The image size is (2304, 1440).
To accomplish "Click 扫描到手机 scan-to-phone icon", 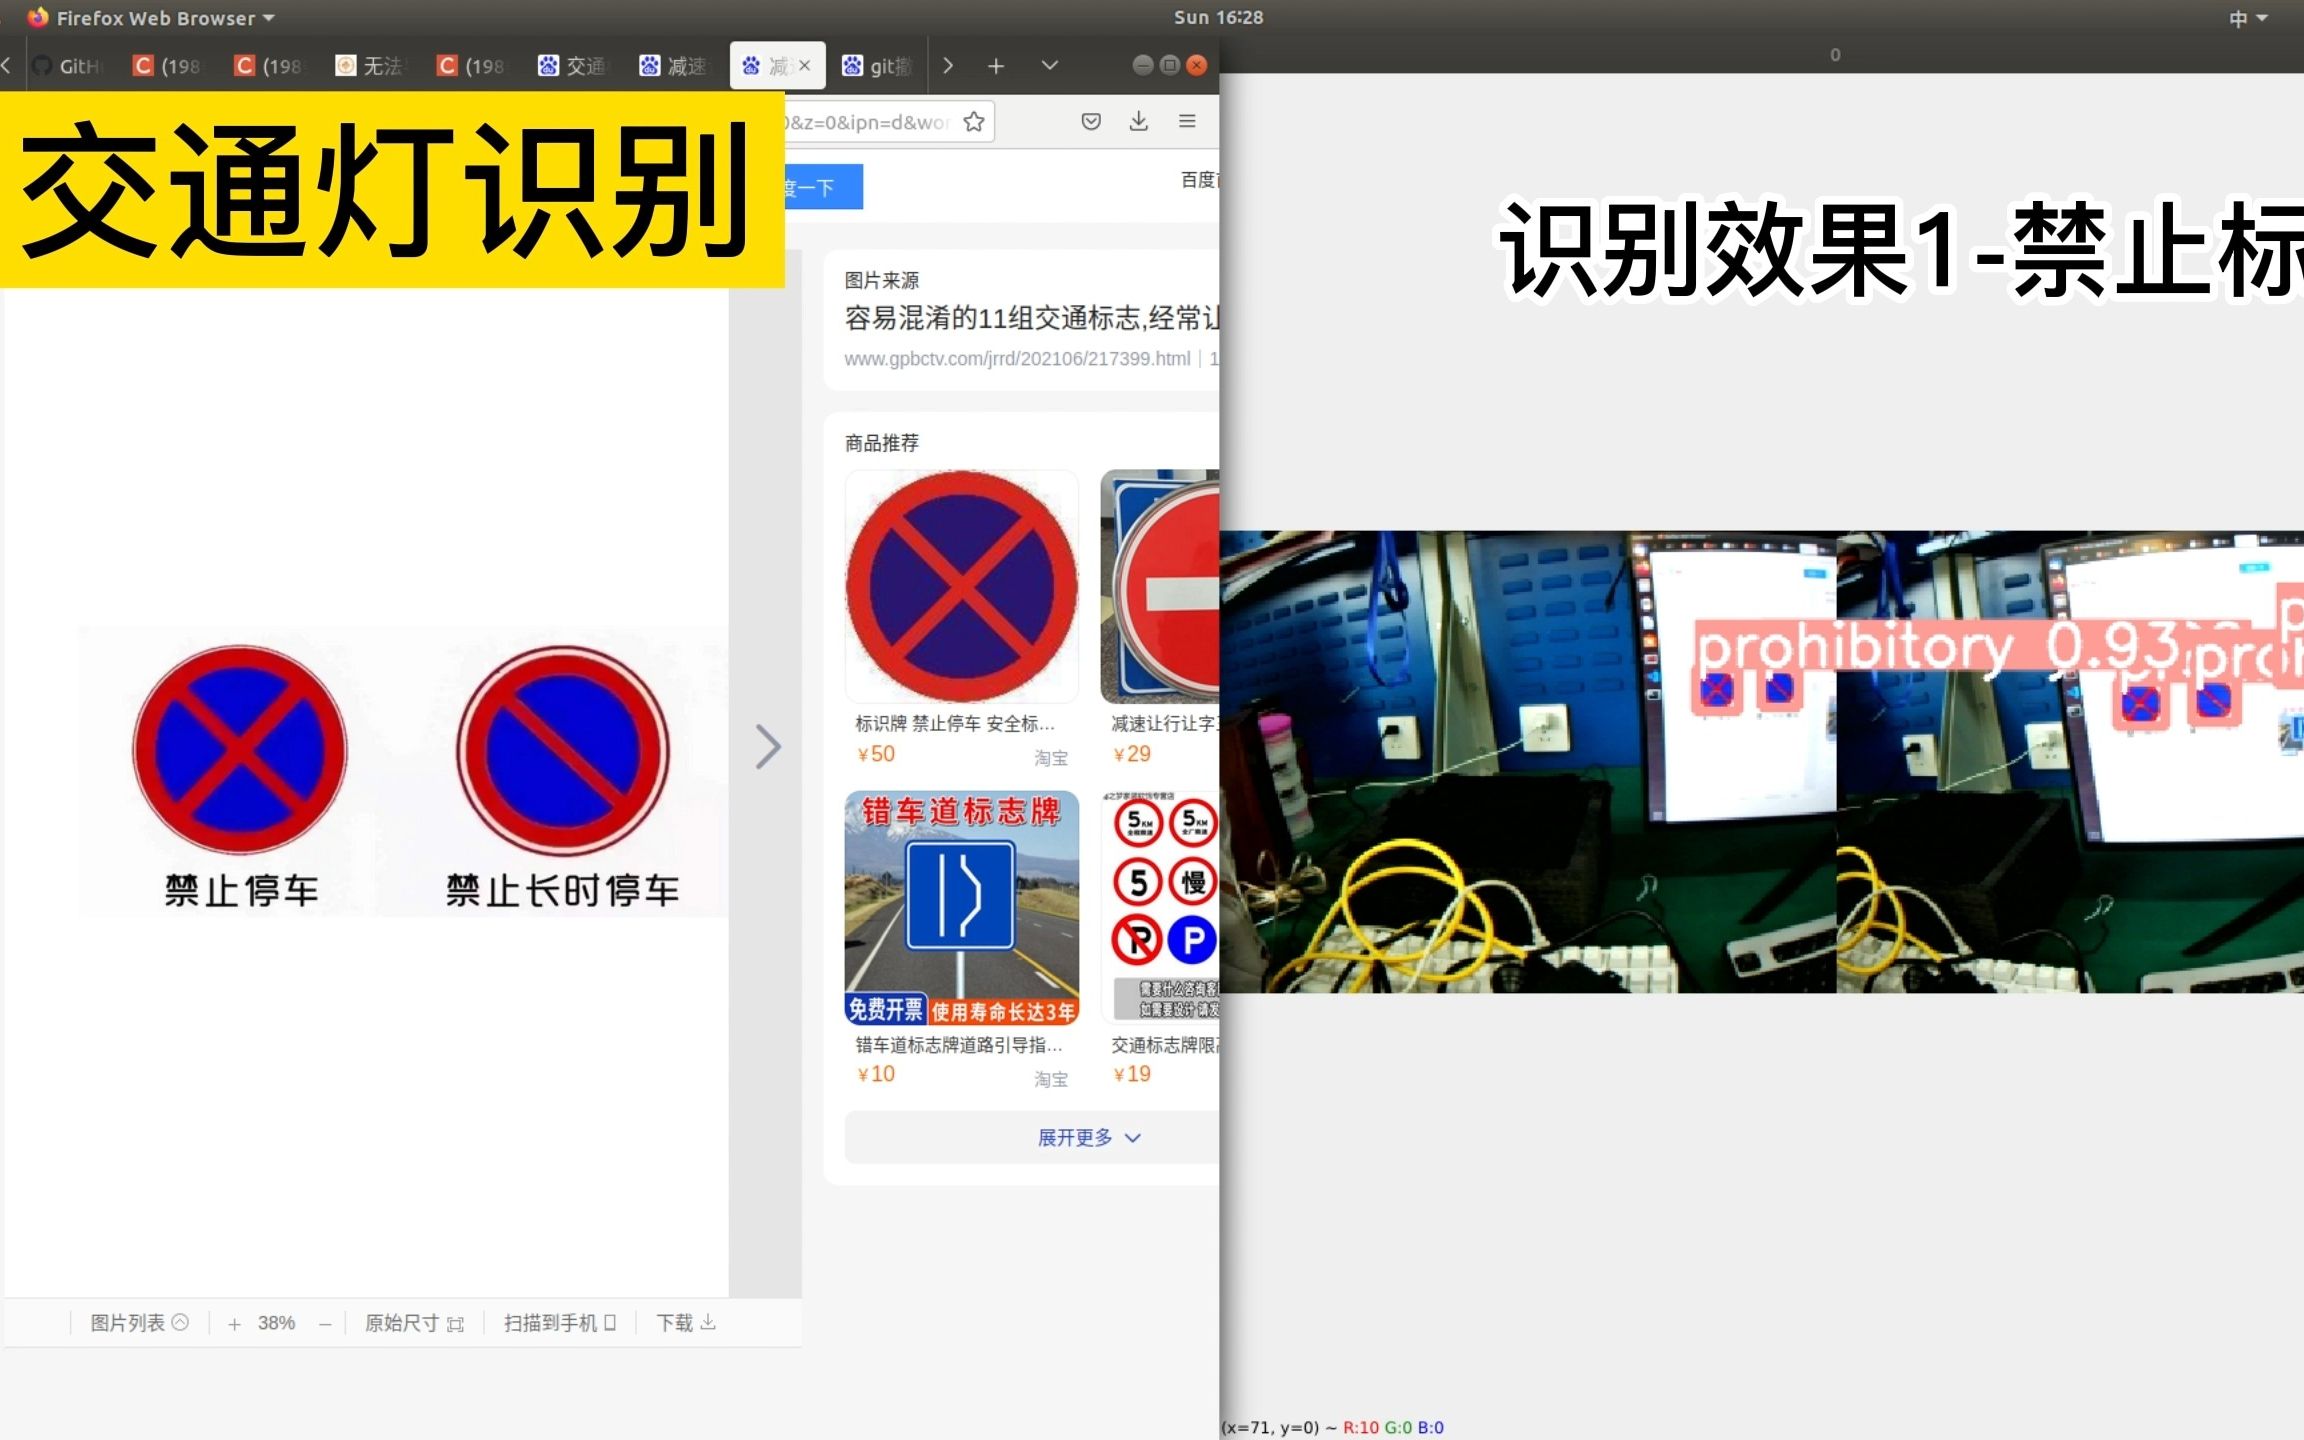I will pyautogui.click(x=613, y=1322).
